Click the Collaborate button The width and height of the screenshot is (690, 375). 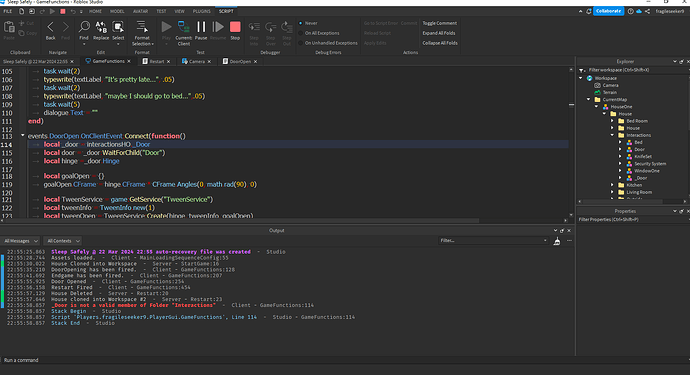click(609, 11)
